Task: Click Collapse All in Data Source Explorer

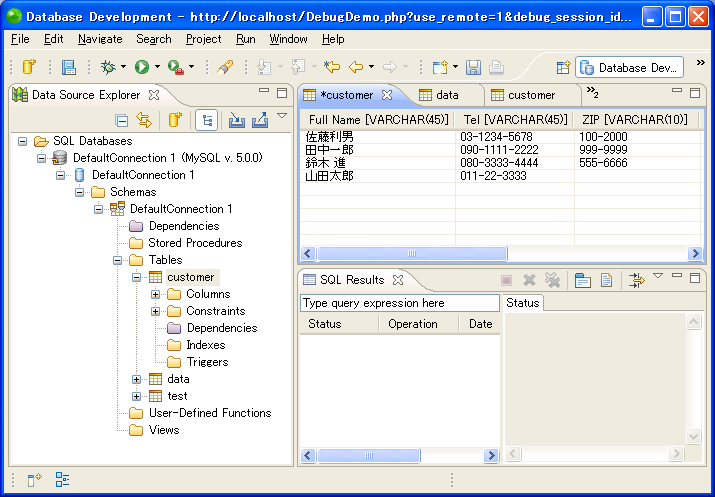Action: pyautogui.click(x=122, y=120)
